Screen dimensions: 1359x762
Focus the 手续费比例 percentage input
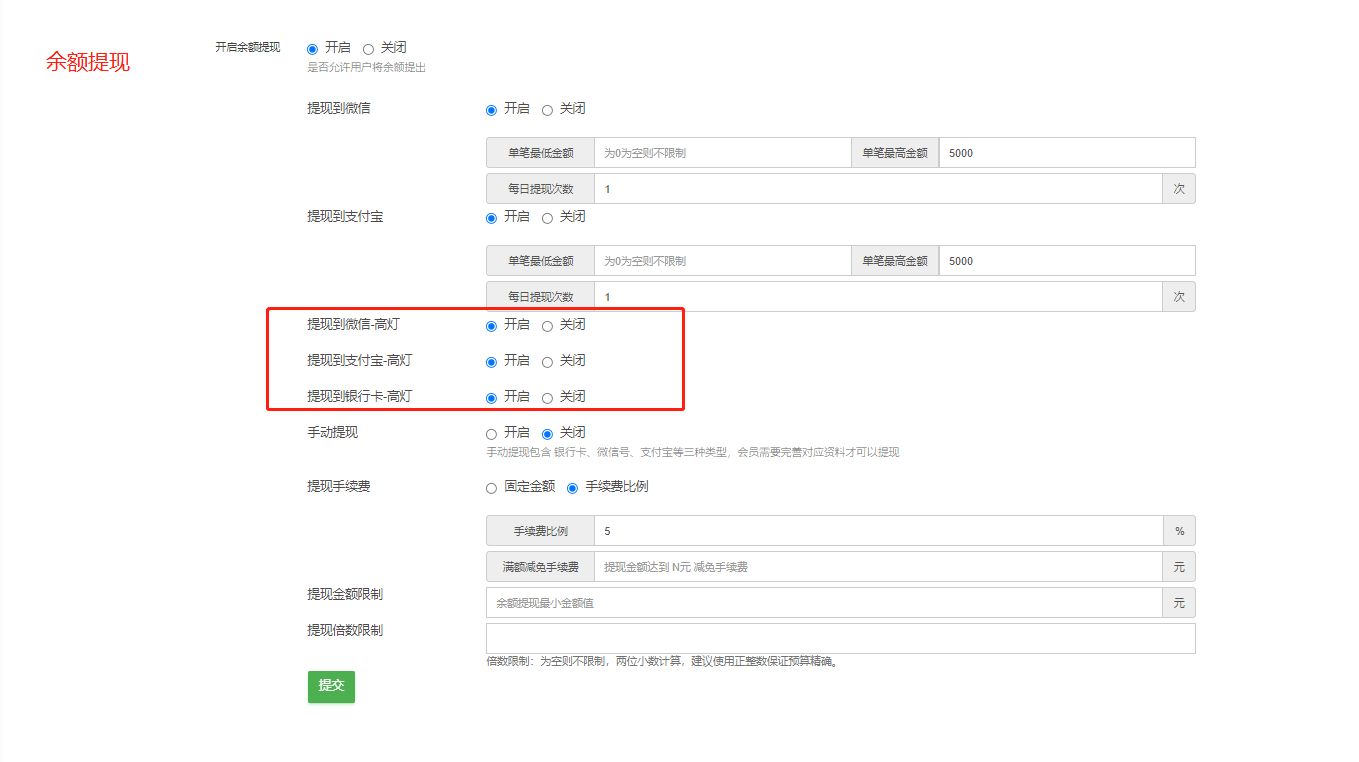click(877, 531)
